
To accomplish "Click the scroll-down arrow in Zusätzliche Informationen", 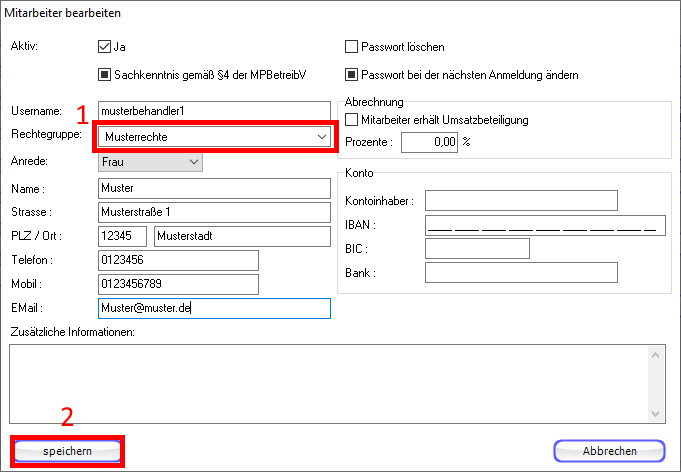I will [x=656, y=414].
